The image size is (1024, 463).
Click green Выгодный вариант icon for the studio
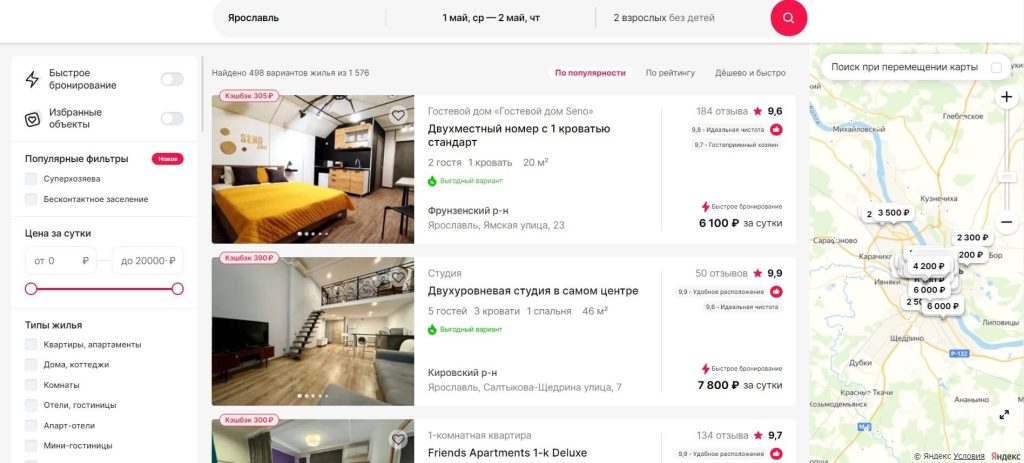[432, 330]
